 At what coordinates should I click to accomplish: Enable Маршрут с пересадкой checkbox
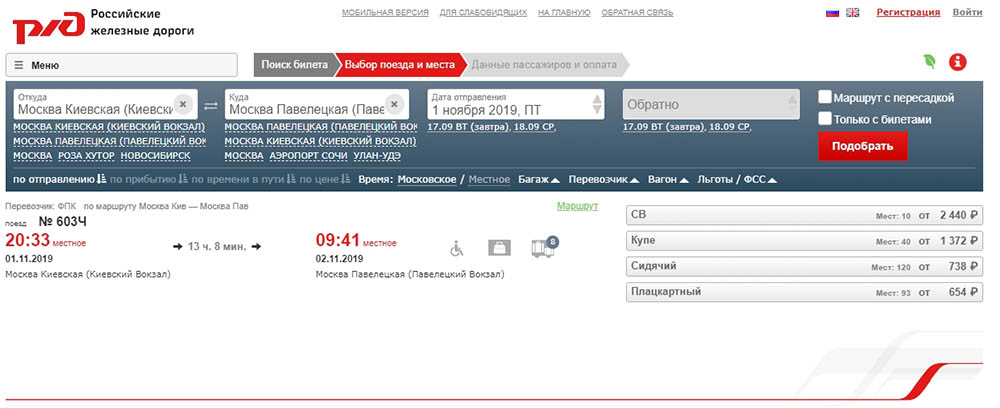tap(825, 97)
